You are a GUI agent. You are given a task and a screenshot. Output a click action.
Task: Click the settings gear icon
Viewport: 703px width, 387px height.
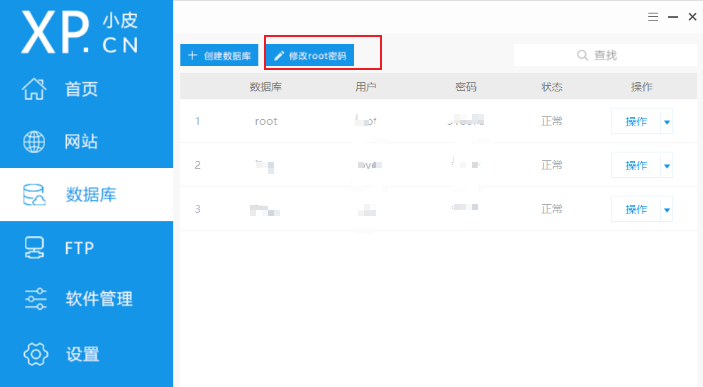tap(35, 354)
